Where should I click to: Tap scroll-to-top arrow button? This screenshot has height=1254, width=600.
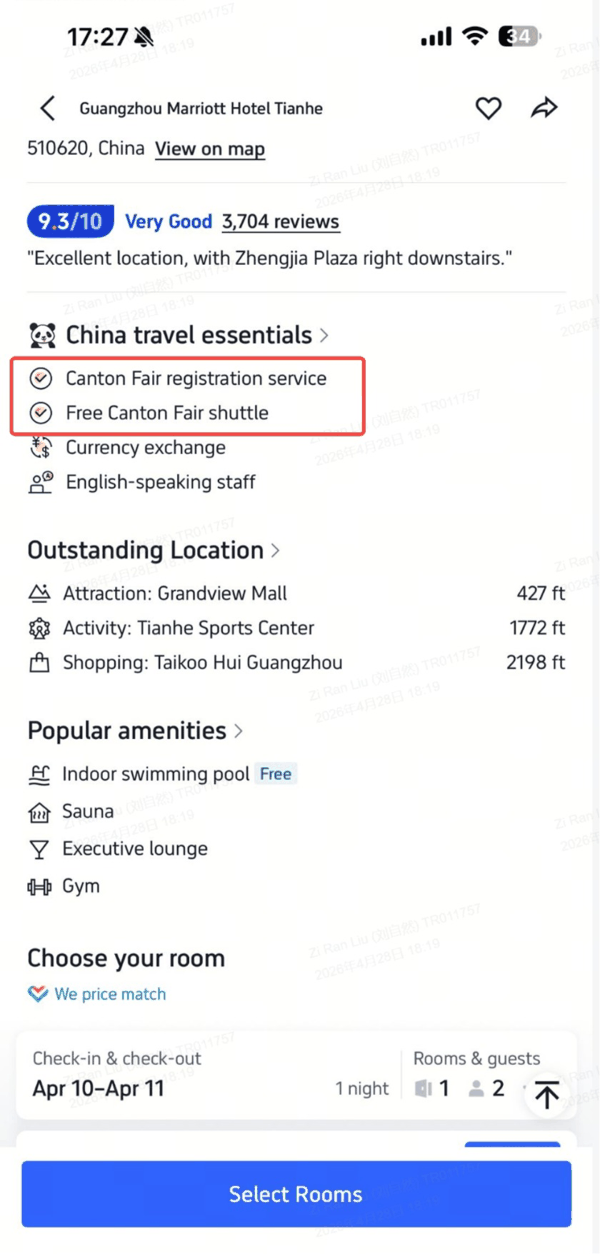(546, 1095)
